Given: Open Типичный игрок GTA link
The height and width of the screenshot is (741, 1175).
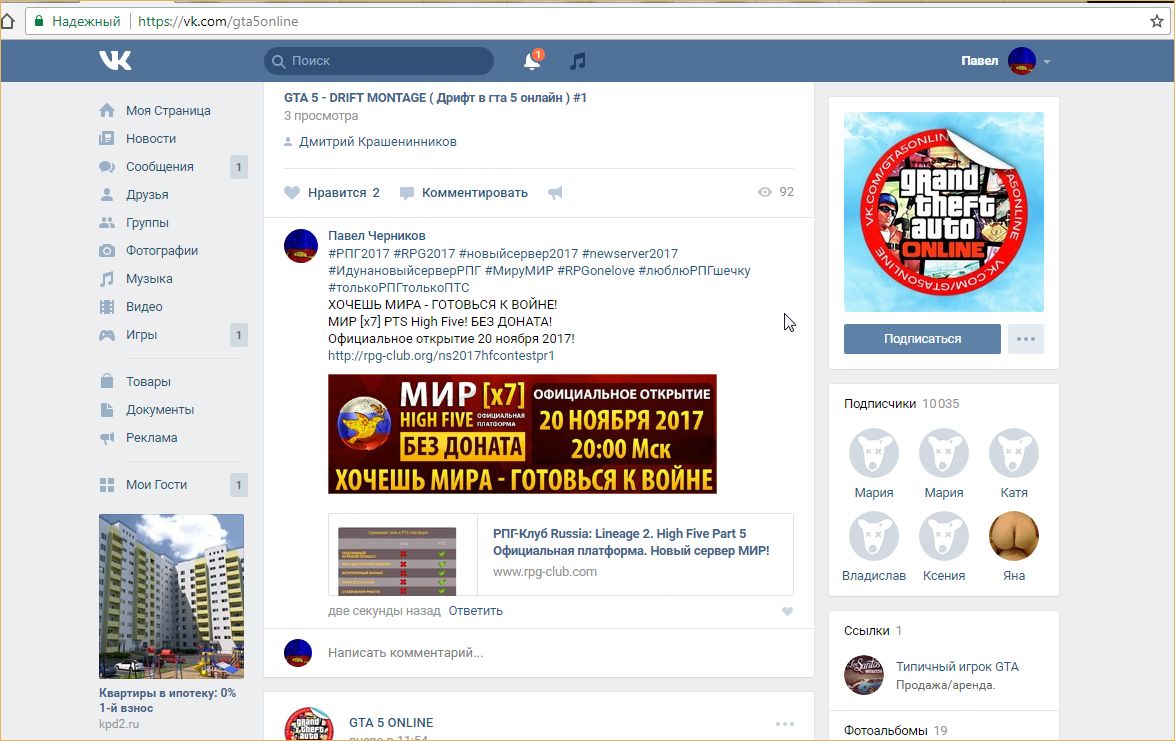Looking at the screenshot, I should click(957, 667).
